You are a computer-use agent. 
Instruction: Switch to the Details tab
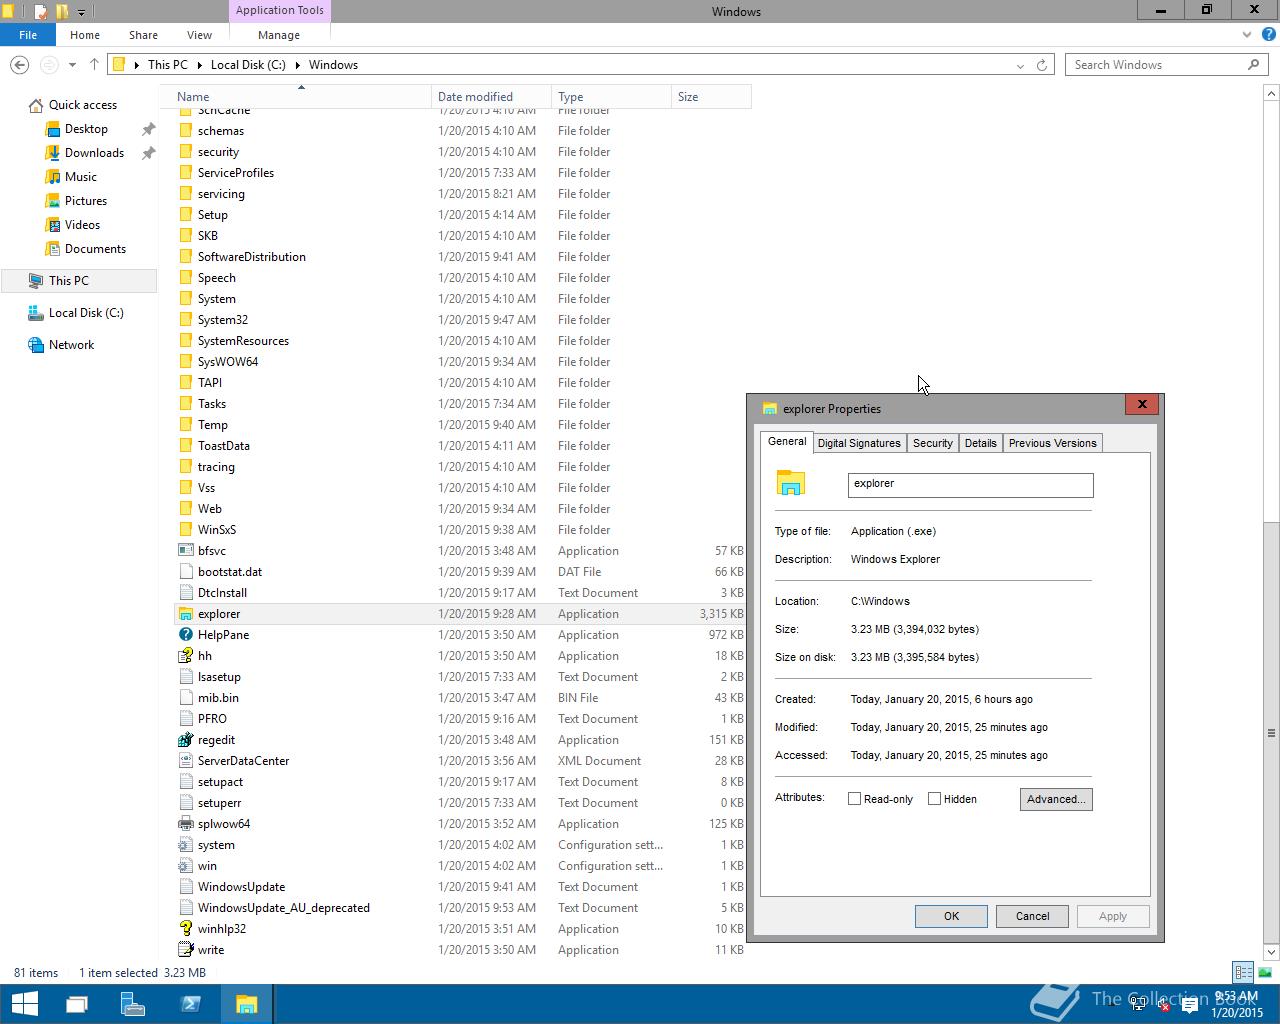coord(981,443)
